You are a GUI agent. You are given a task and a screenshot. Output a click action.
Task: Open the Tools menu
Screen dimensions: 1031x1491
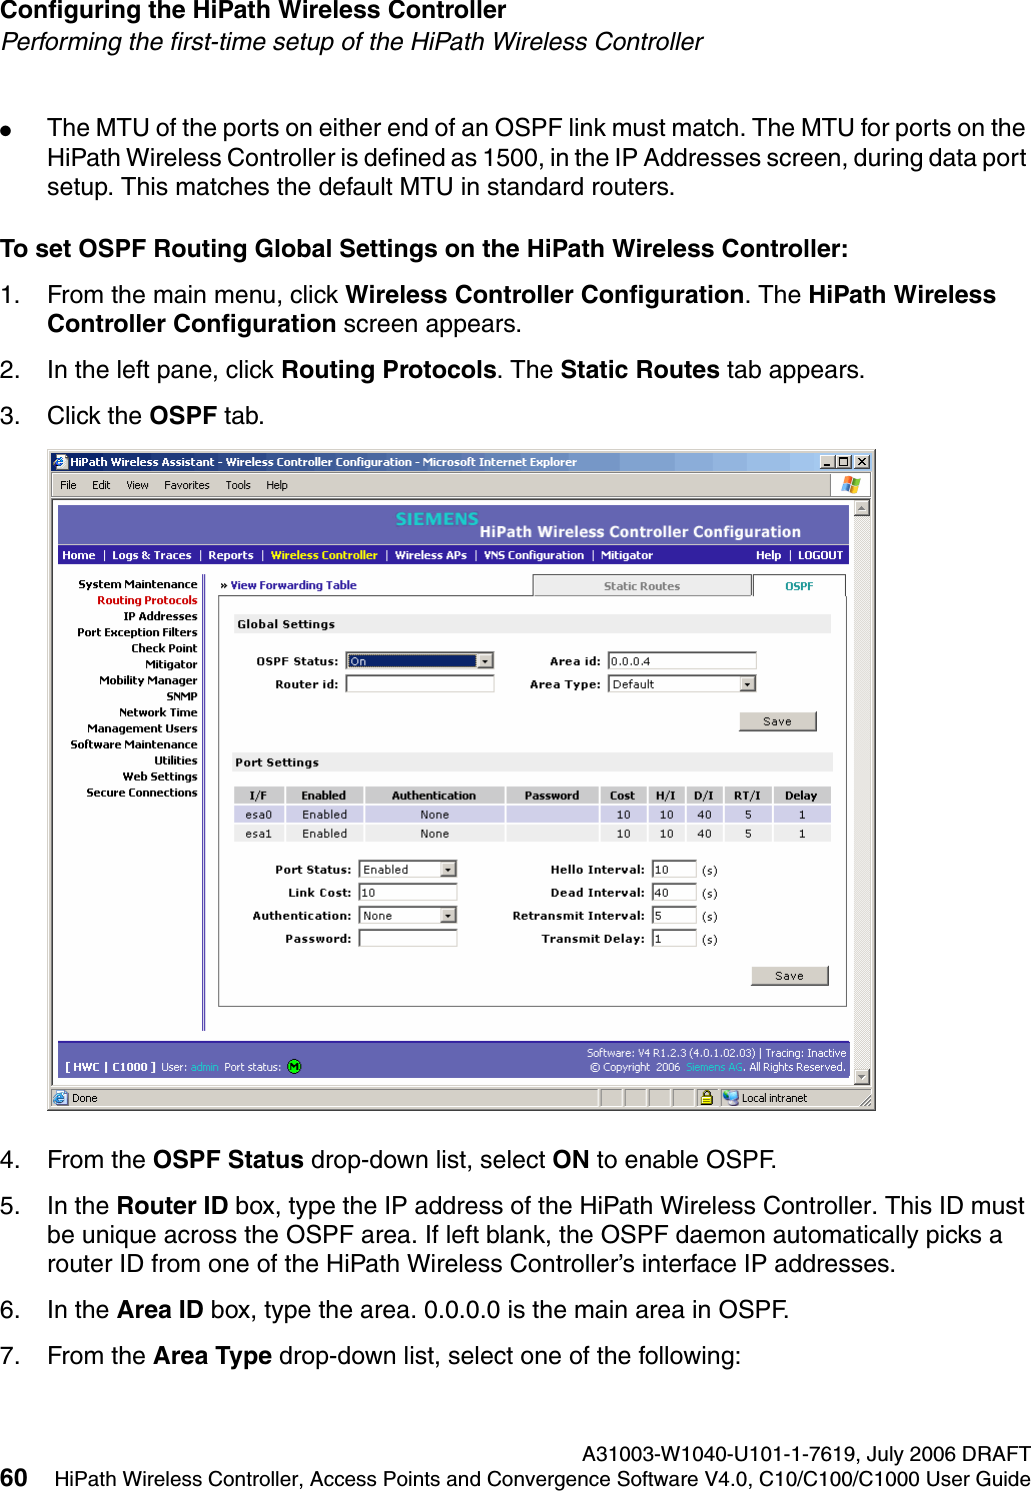[x=238, y=484]
